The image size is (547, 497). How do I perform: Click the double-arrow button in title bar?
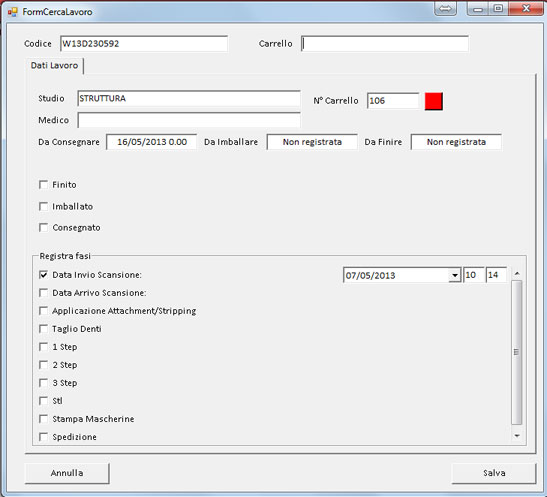pos(445,8)
